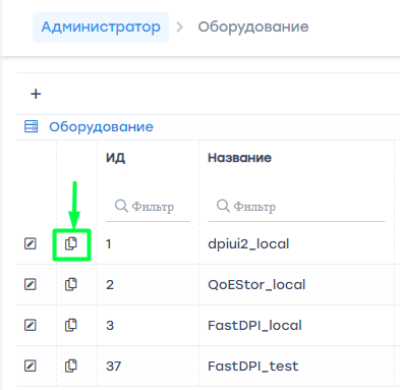Focus the ИД filter field
This screenshot has height=390, width=400.
tap(148, 207)
